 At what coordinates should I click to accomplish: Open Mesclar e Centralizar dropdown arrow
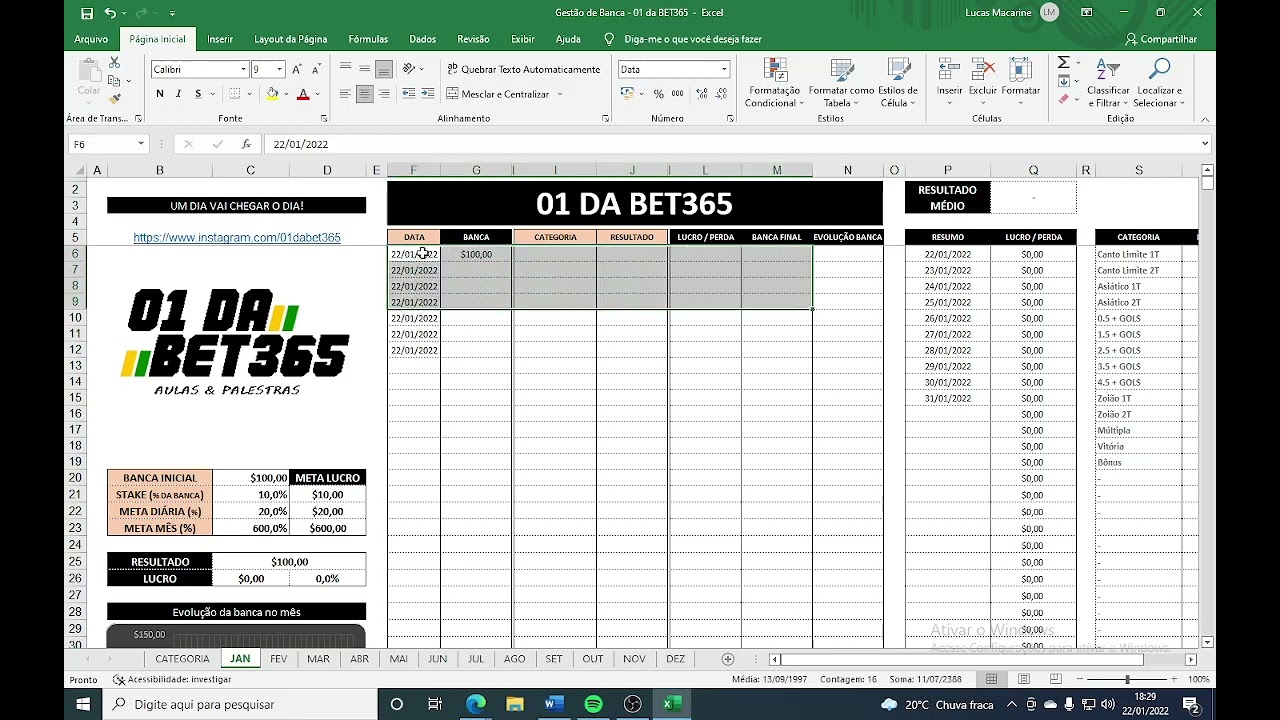click(560, 94)
